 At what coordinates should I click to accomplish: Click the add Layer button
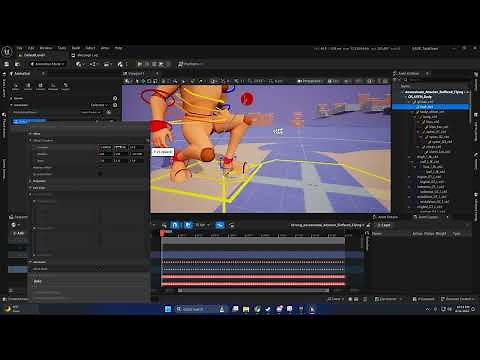(x=384, y=225)
